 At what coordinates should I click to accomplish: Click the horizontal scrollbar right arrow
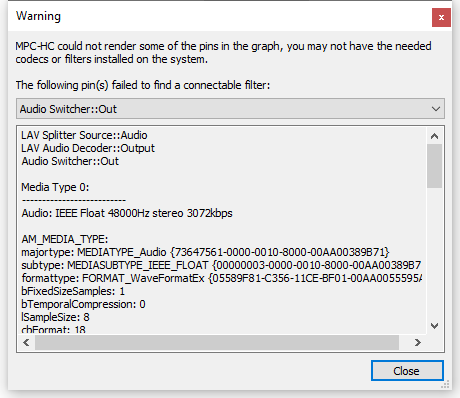click(x=418, y=343)
